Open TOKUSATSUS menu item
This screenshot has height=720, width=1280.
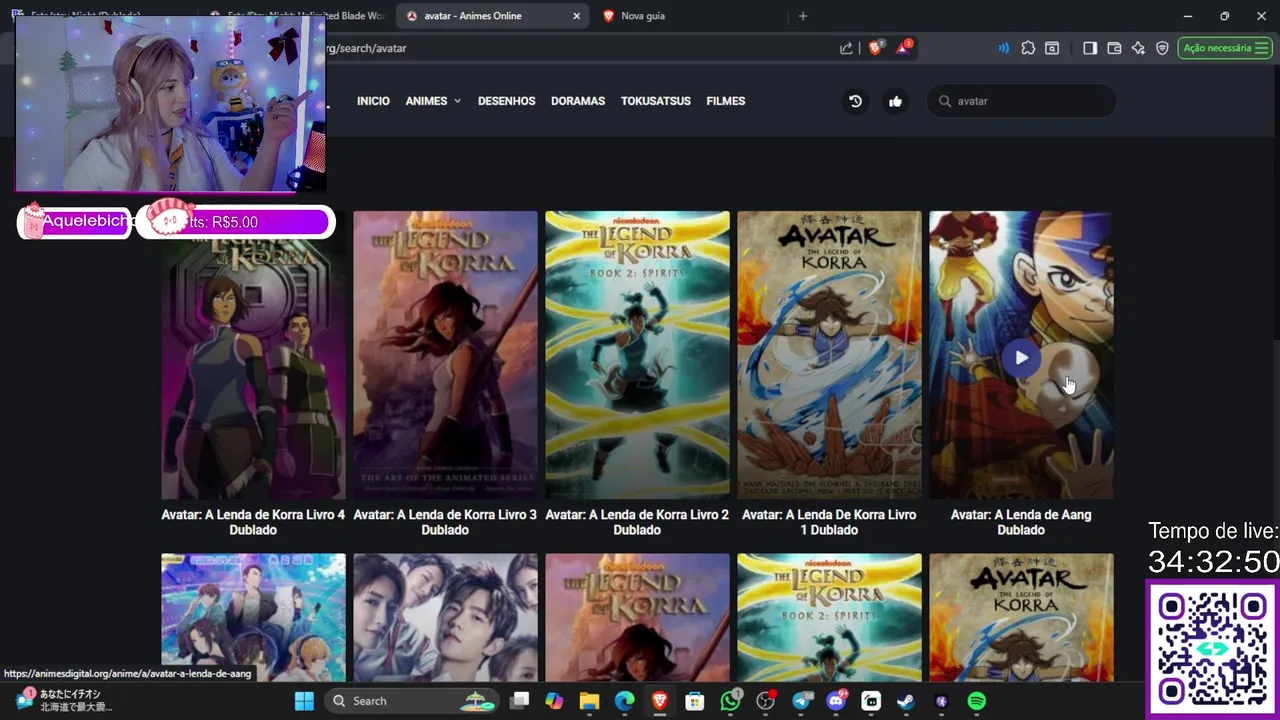(x=656, y=101)
